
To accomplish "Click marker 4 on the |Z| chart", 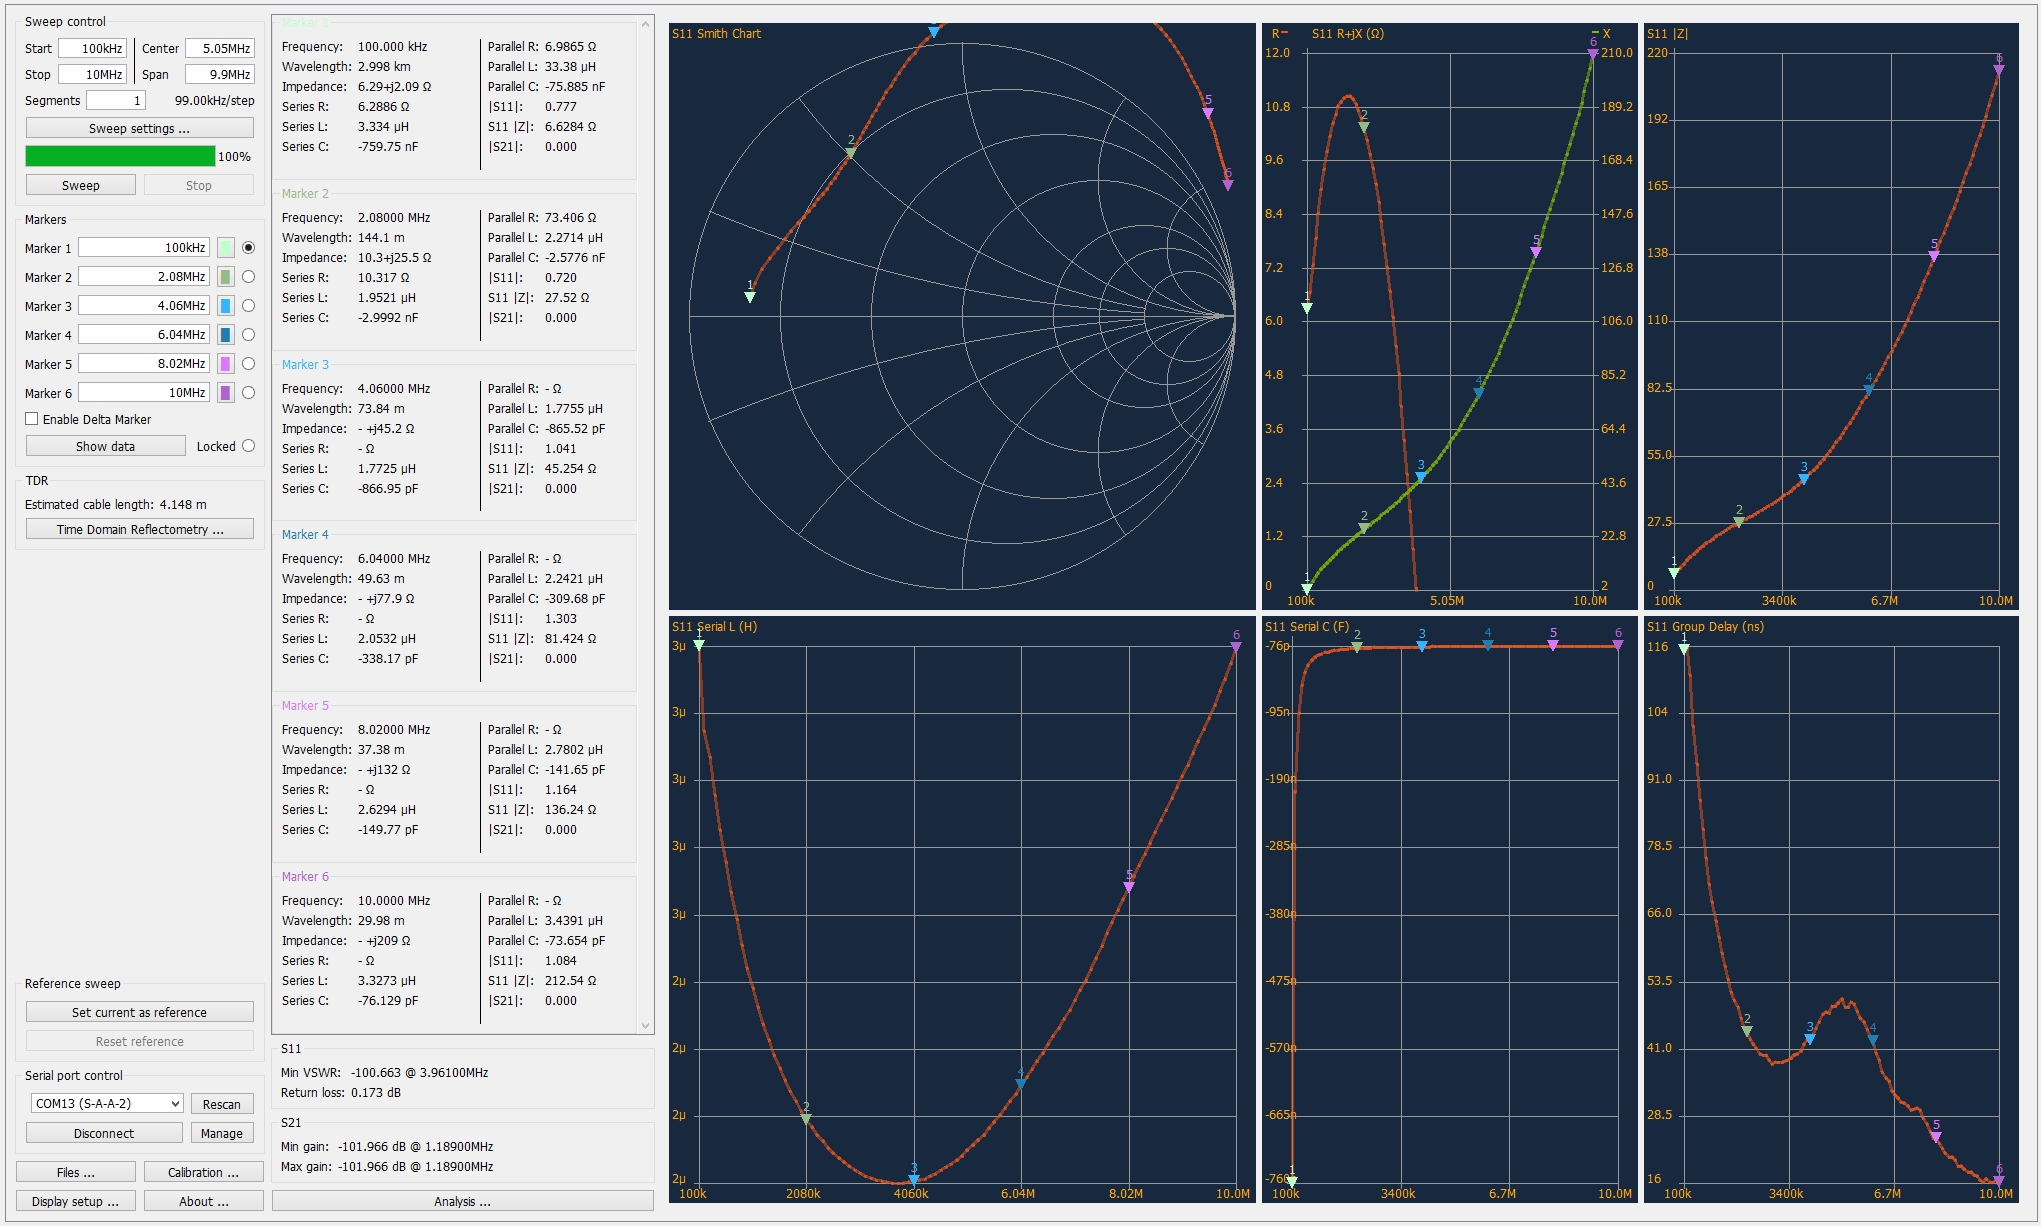I will (x=1868, y=389).
